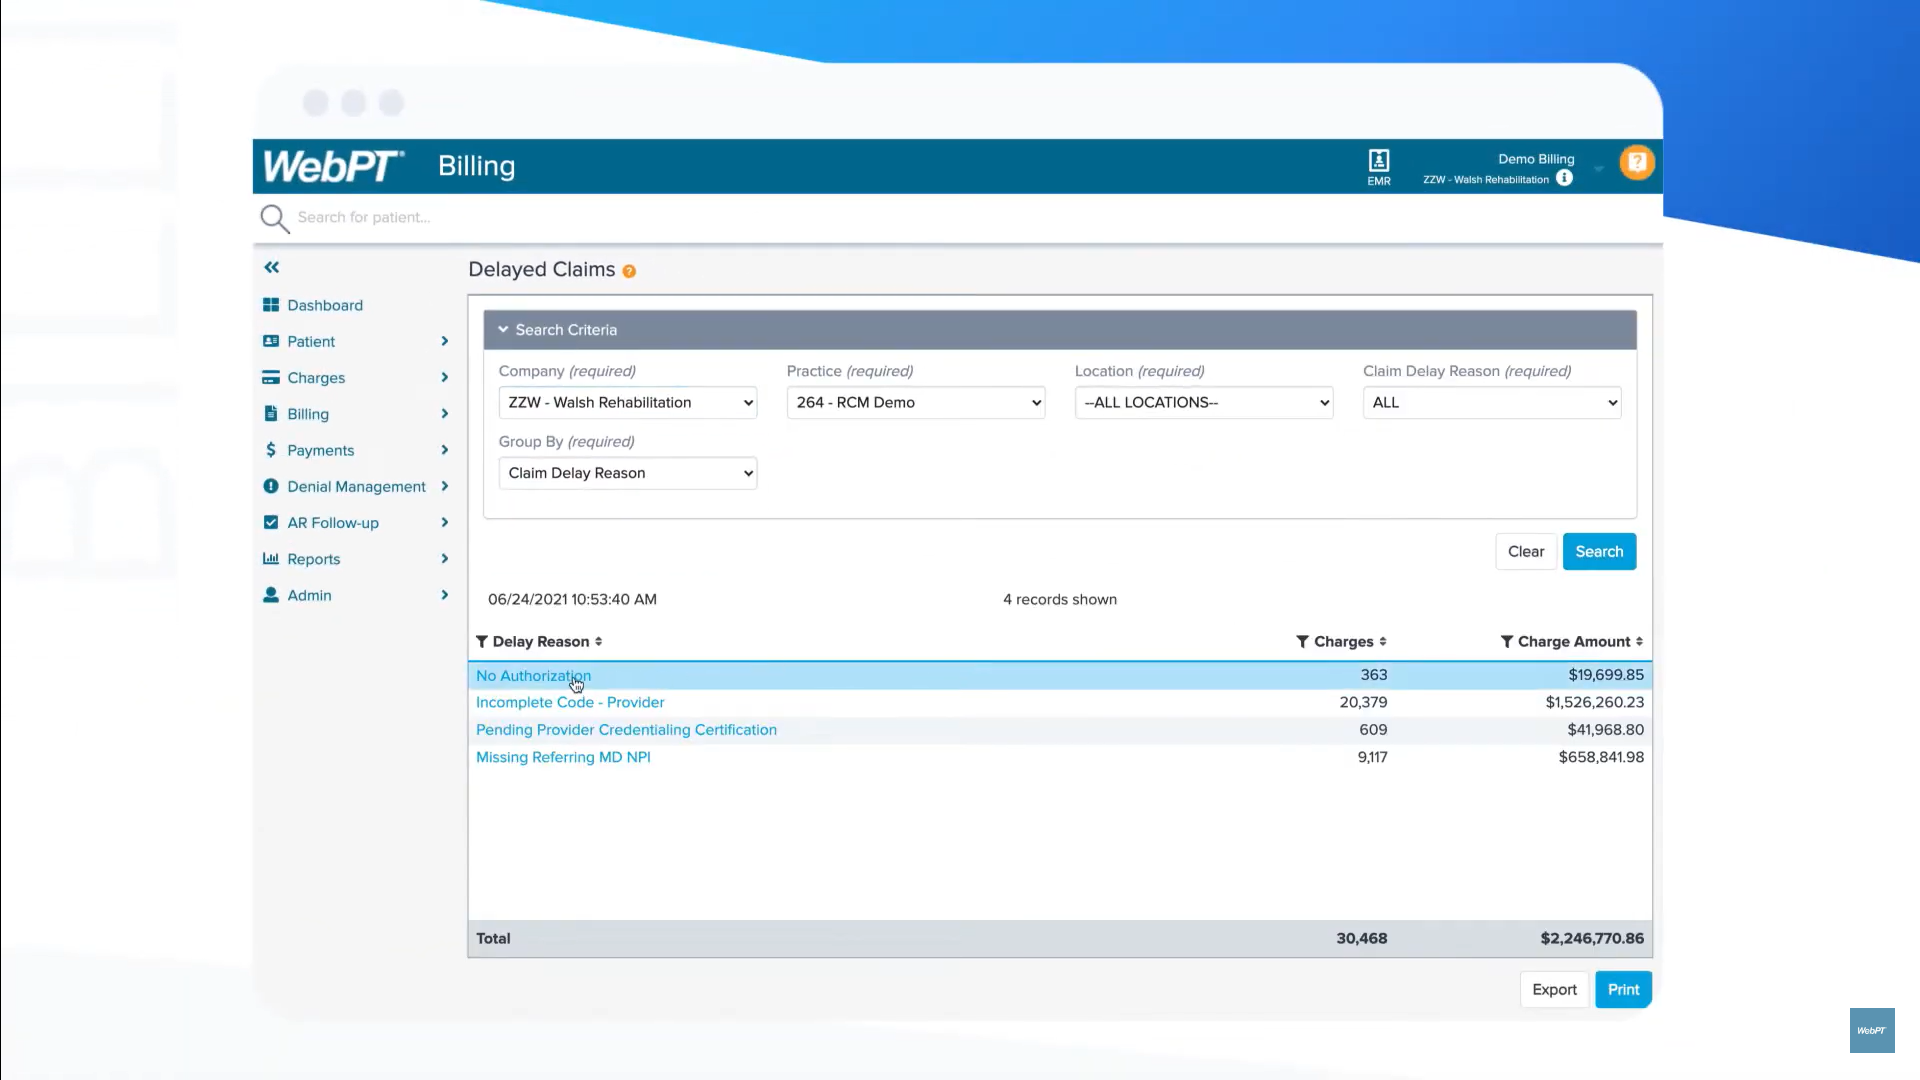Viewport: 1920px width, 1080px height.
Task: Open the Claim Delay Reason dropdown
Action: (x=1491, y=403)
